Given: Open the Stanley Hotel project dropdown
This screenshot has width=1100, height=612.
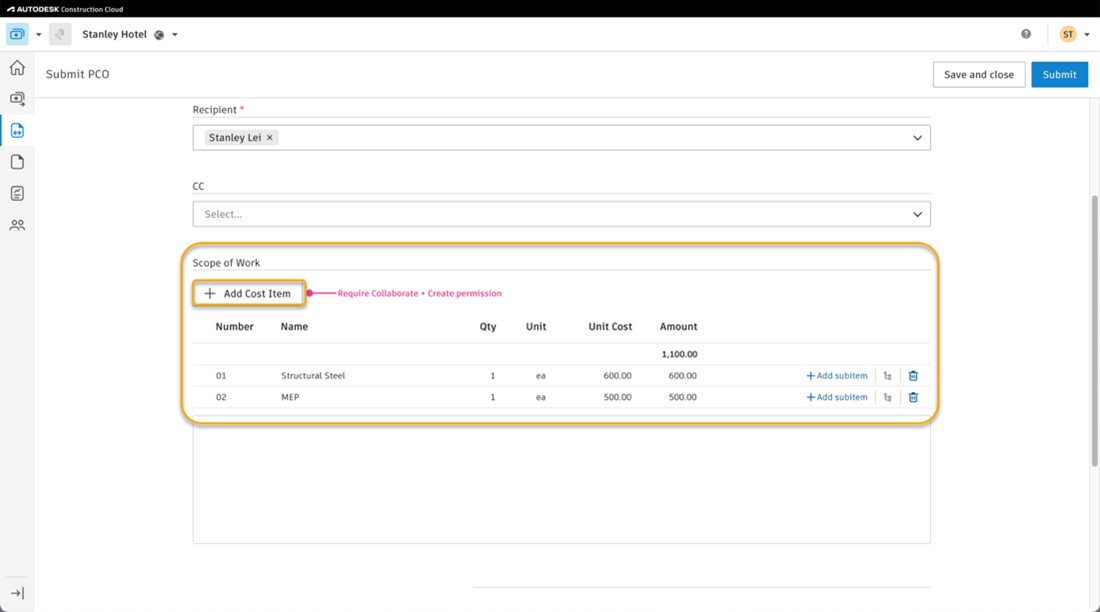Looking at the screenshot, I should click(x=175, y=34).
